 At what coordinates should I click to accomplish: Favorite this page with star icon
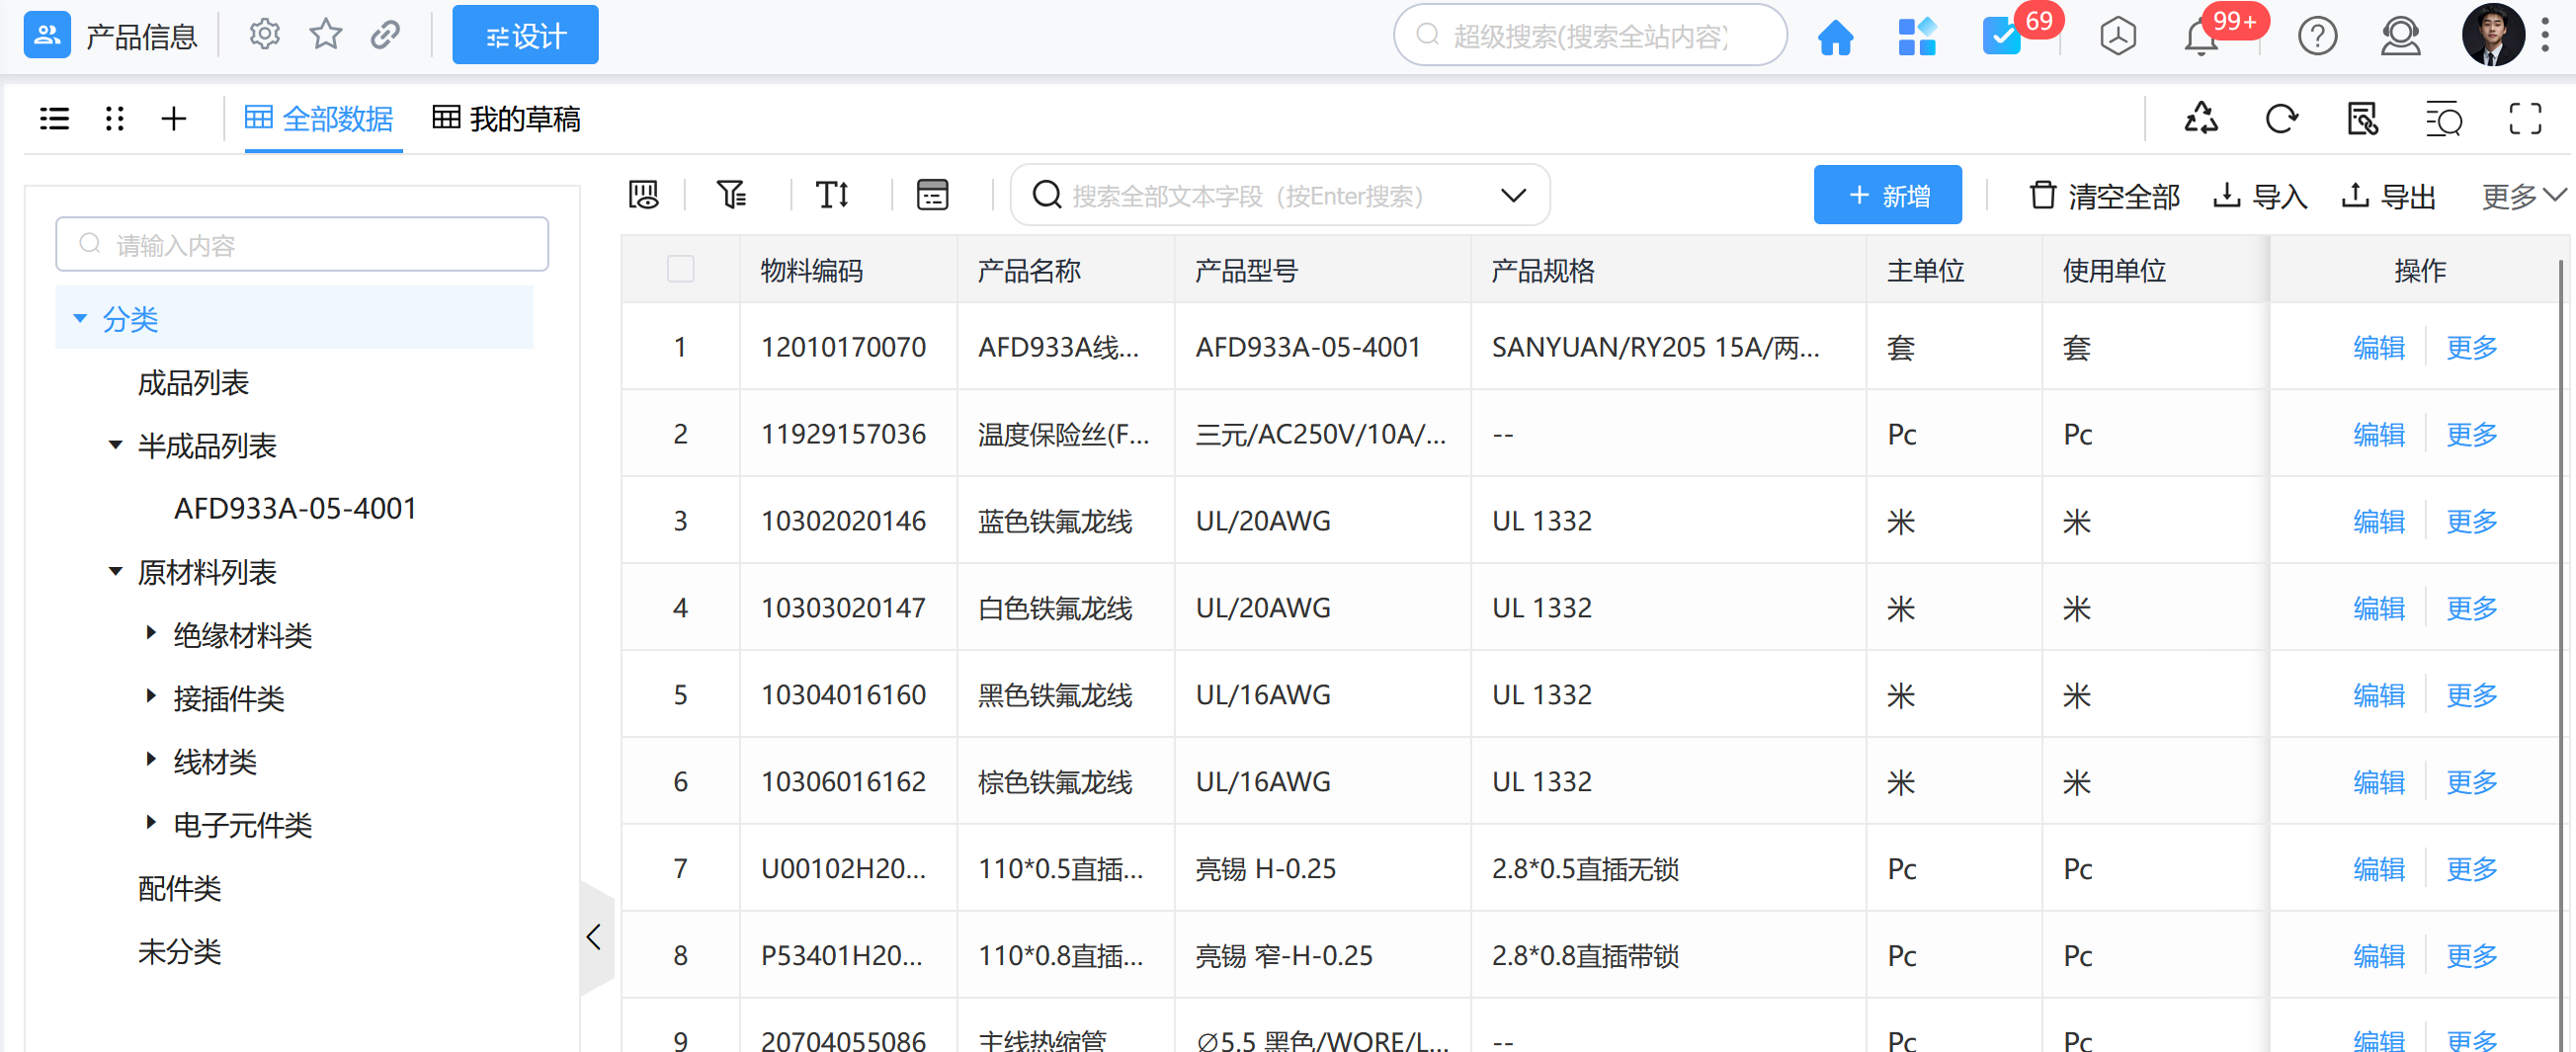pos(325,35)
